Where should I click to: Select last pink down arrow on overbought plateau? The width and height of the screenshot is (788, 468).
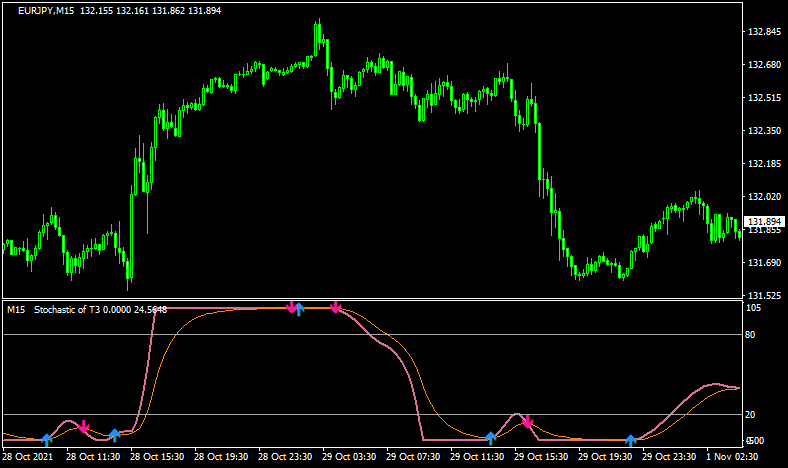point(336,307)
